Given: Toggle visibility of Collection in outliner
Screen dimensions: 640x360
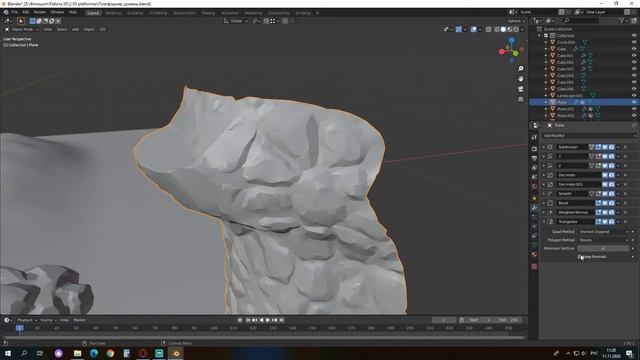Looking at the screenshot, I should coord(634,36).
